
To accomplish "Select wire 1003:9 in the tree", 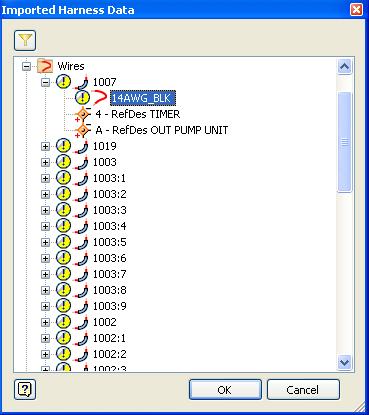I will click(x=110, y=306).
